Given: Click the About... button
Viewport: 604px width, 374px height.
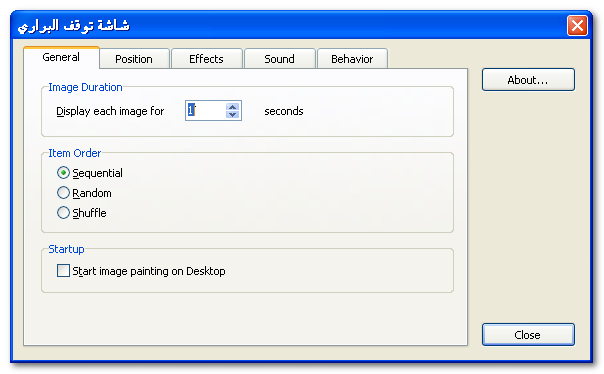Looking at the screenshot, I should pyautogui.click(x=528, y=80).
